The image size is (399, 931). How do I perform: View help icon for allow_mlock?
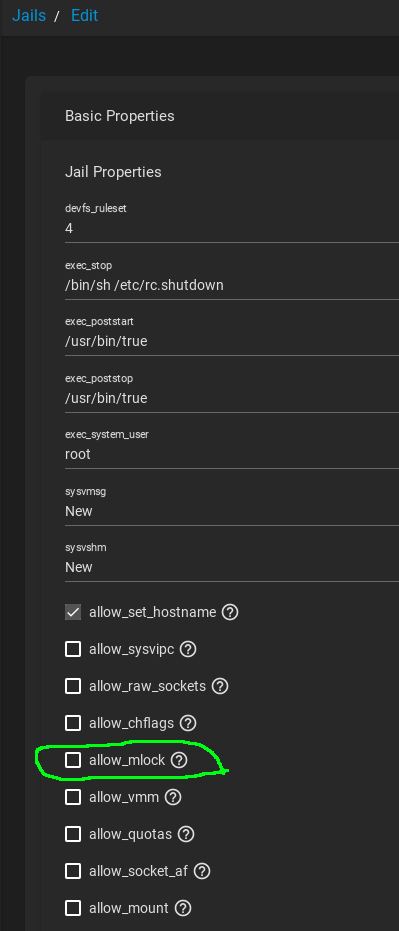pyautogui.click(x=179, y=760)
